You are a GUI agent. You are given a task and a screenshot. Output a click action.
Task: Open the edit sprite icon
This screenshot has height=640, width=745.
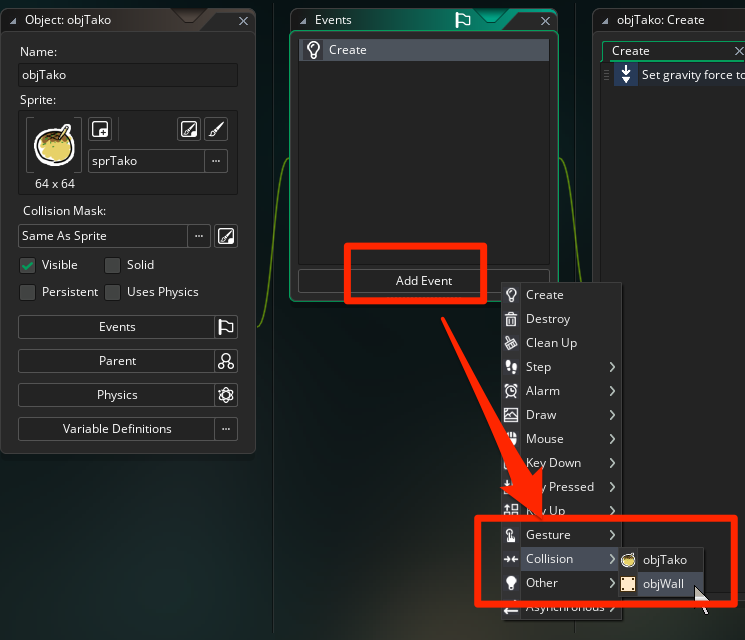point(189,129)
